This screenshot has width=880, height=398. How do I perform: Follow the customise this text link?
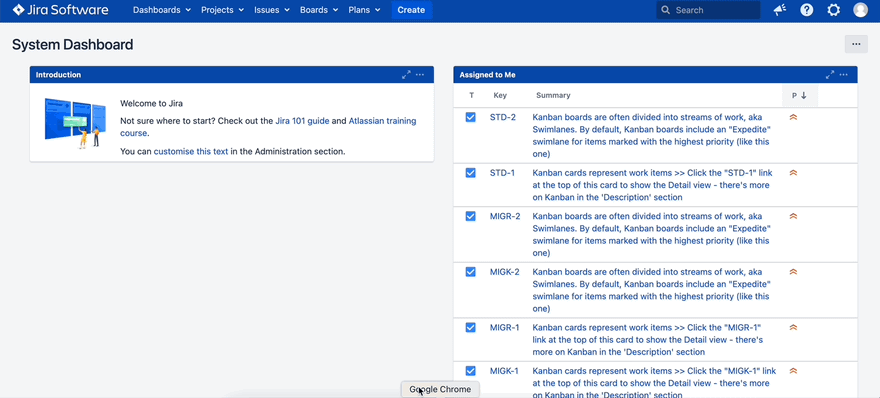point(191,152)
